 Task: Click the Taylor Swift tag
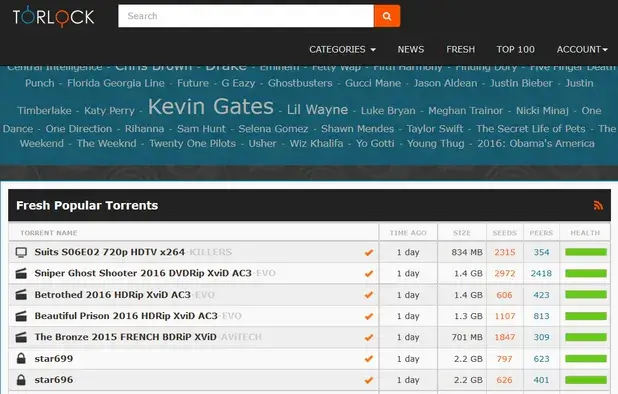(x=435, y=129)
